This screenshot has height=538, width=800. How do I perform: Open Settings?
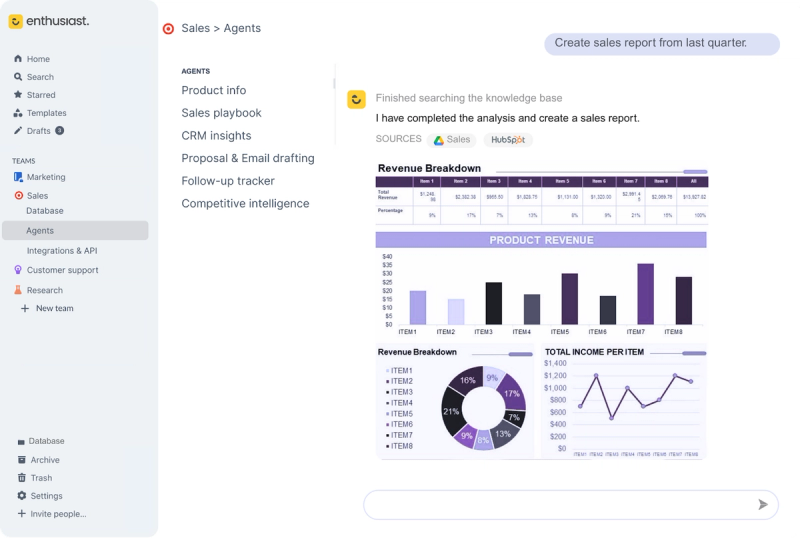[46, 496]
